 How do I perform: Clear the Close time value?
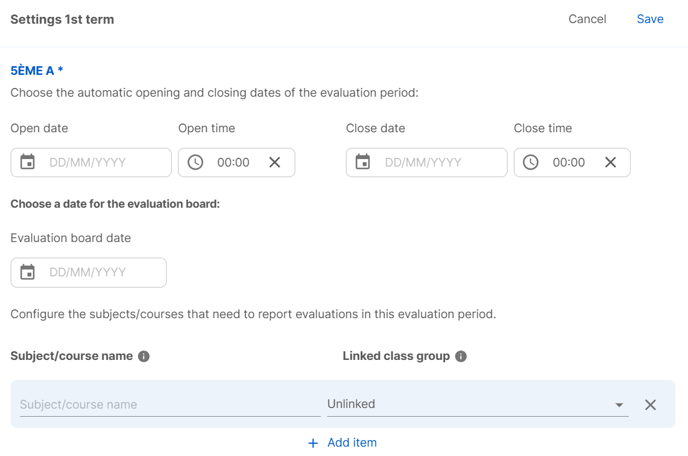(610, 162)
